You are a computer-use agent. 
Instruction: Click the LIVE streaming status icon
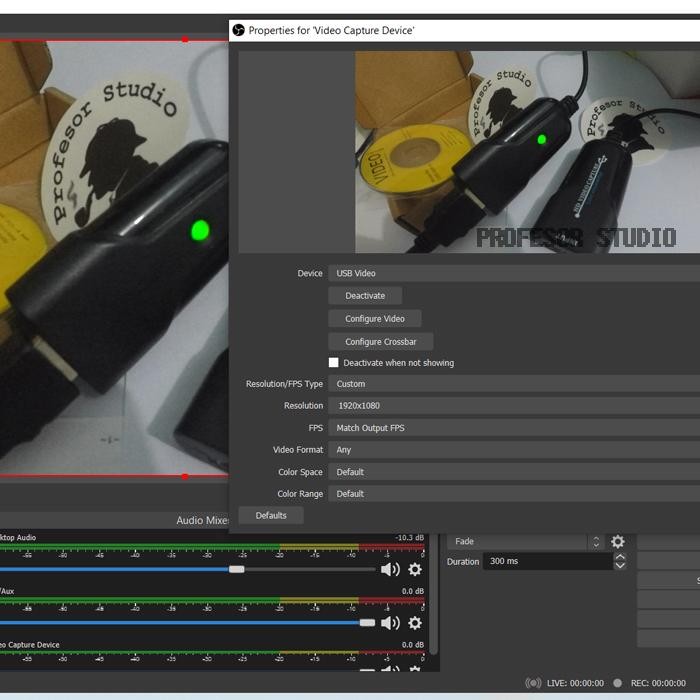[x=534, y=683]
